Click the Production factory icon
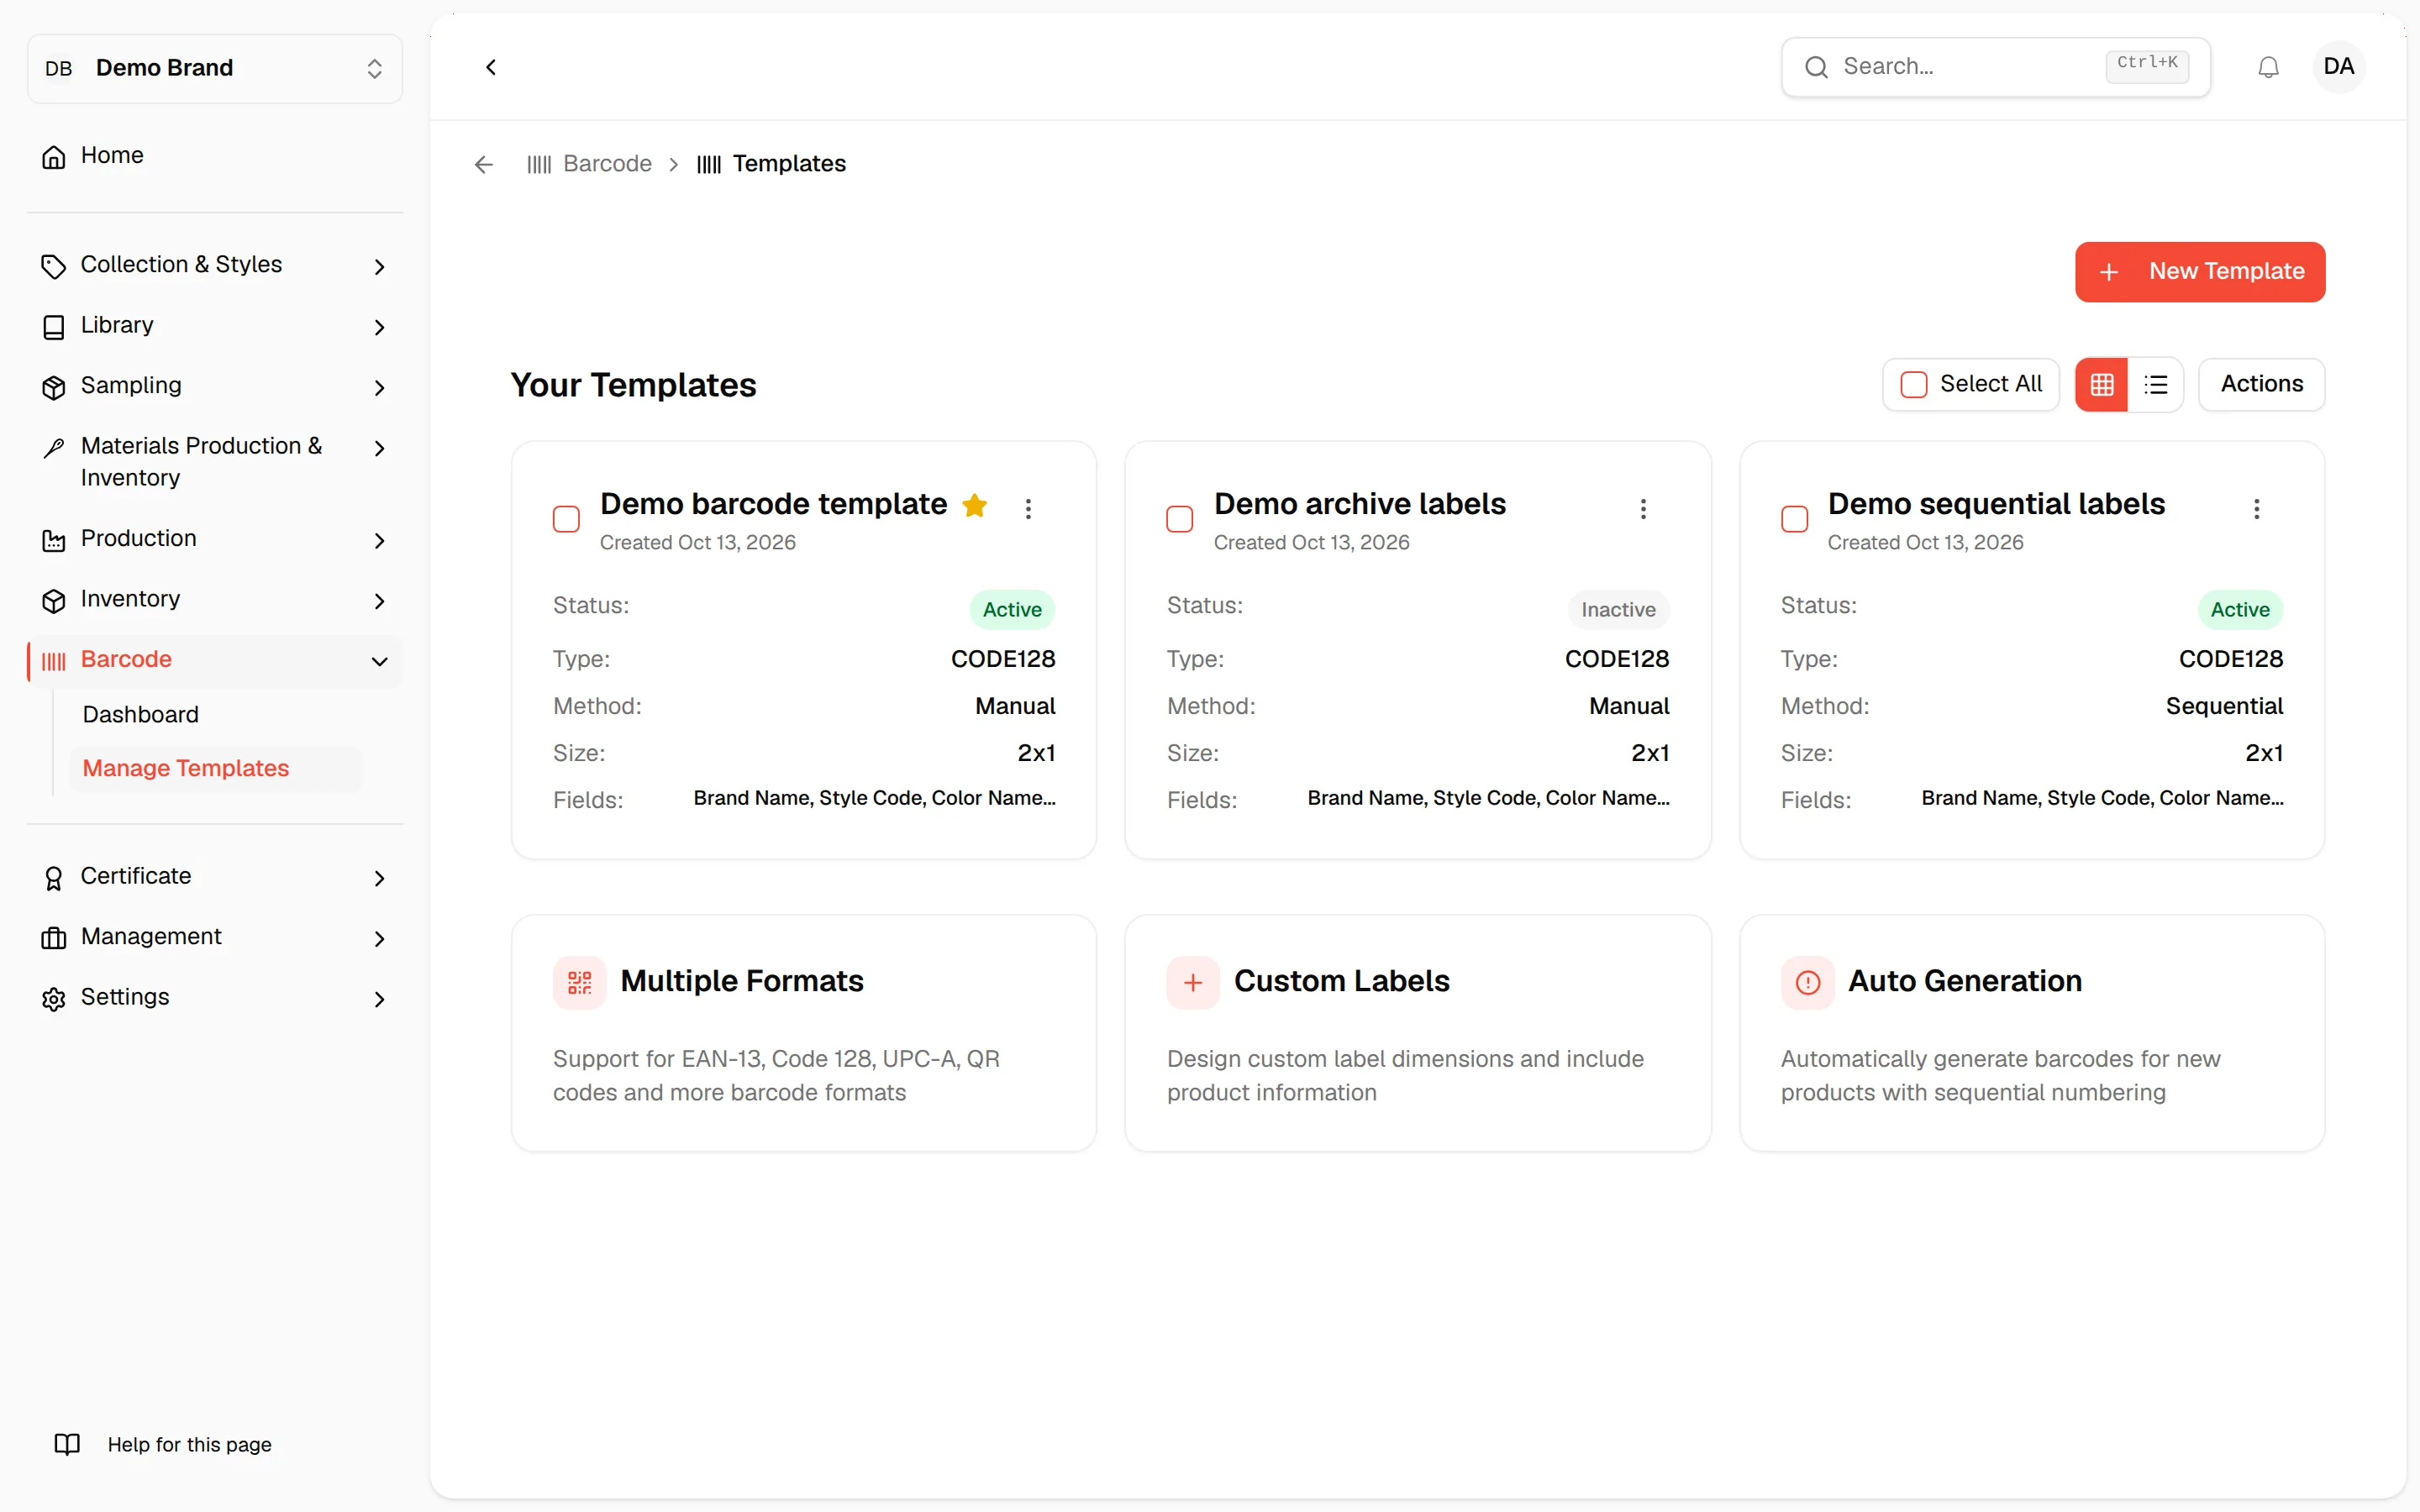 point(54,540)
